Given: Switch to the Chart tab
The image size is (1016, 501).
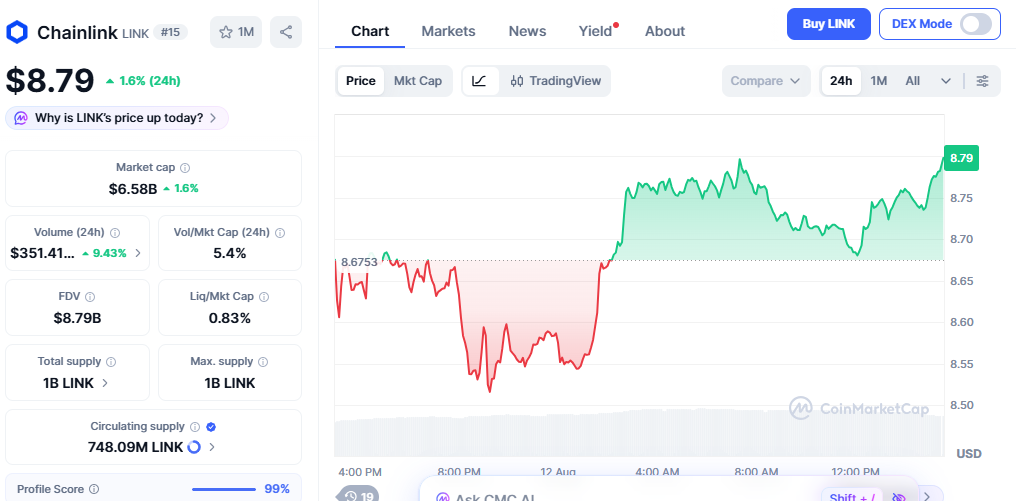Looking at the screenshot, I should (x=370, y=31).
